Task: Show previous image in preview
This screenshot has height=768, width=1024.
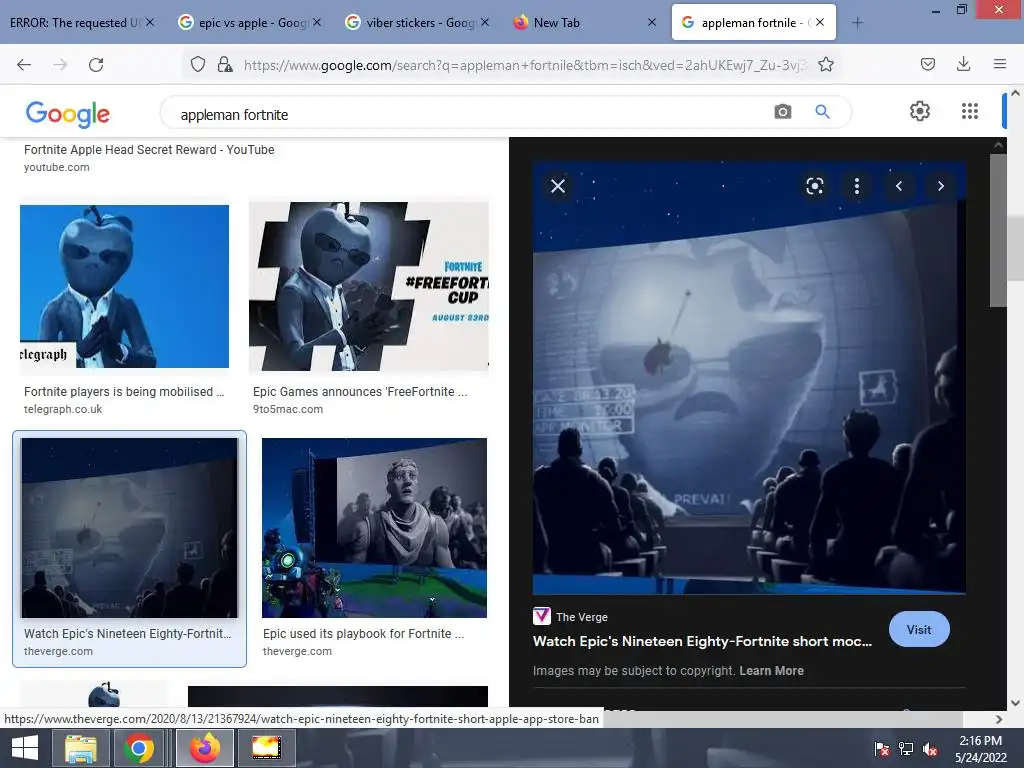Action: click(899, 186)
